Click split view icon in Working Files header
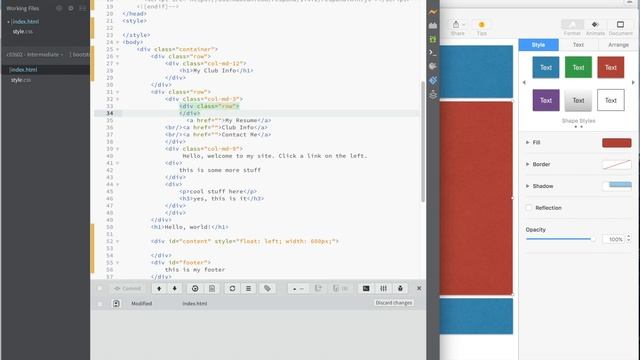The width and height of the screenshot is (640, 360). click(82, 8)
